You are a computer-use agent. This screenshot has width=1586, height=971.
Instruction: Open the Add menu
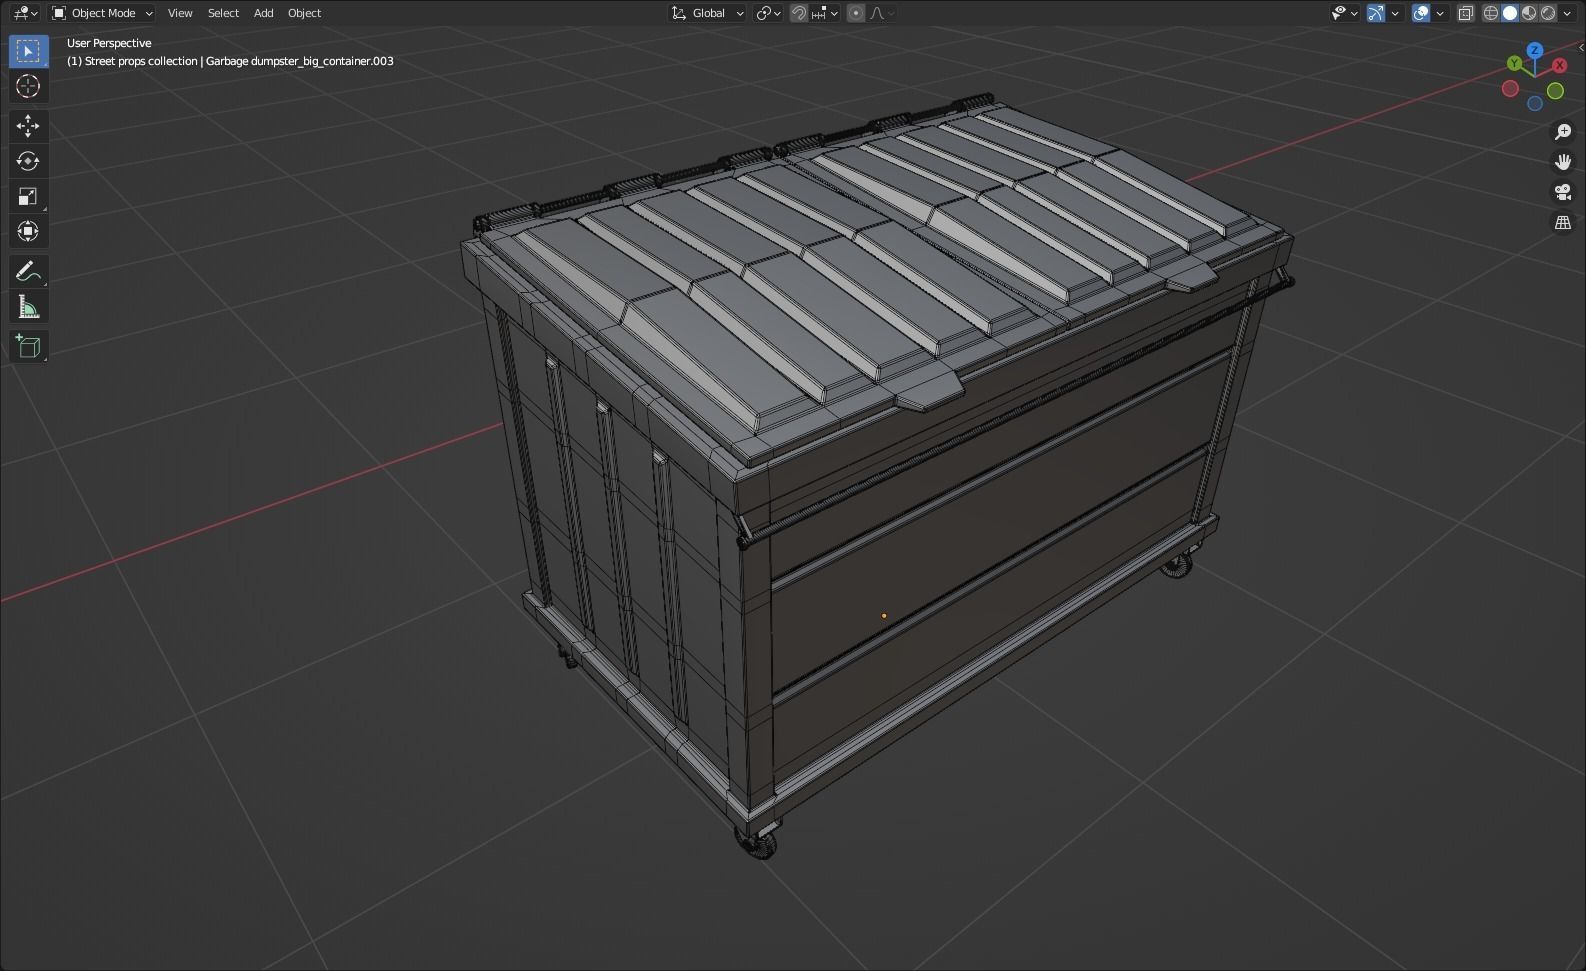pos(263,13)
